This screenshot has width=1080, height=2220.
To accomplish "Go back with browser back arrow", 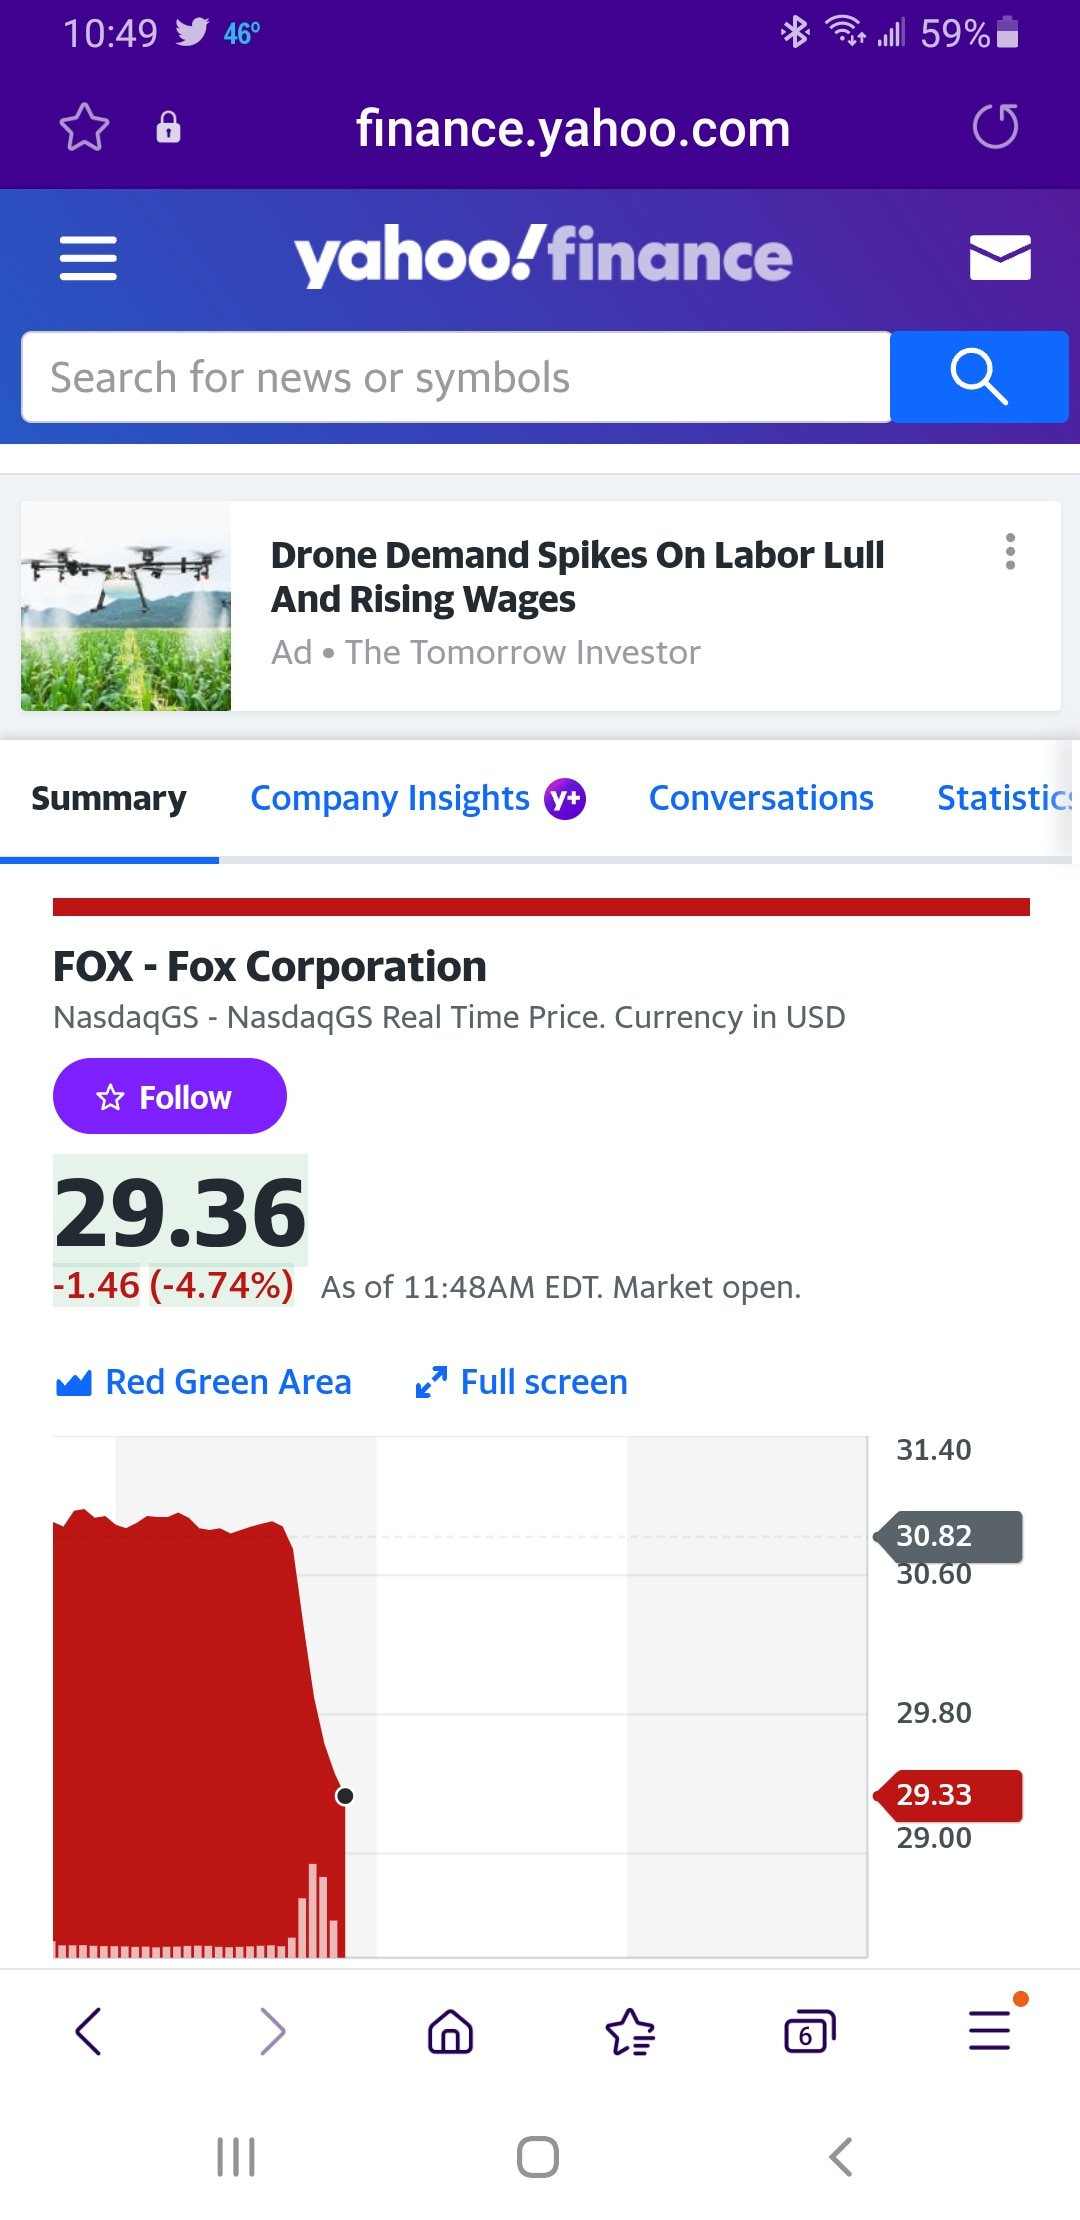I will 89,2031.
